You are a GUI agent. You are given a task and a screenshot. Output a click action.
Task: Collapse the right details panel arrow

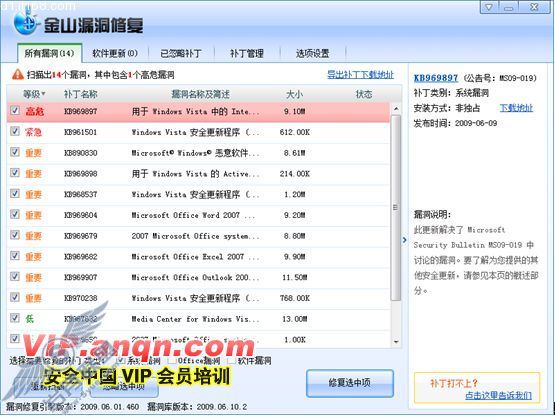(x=405, y=240)
